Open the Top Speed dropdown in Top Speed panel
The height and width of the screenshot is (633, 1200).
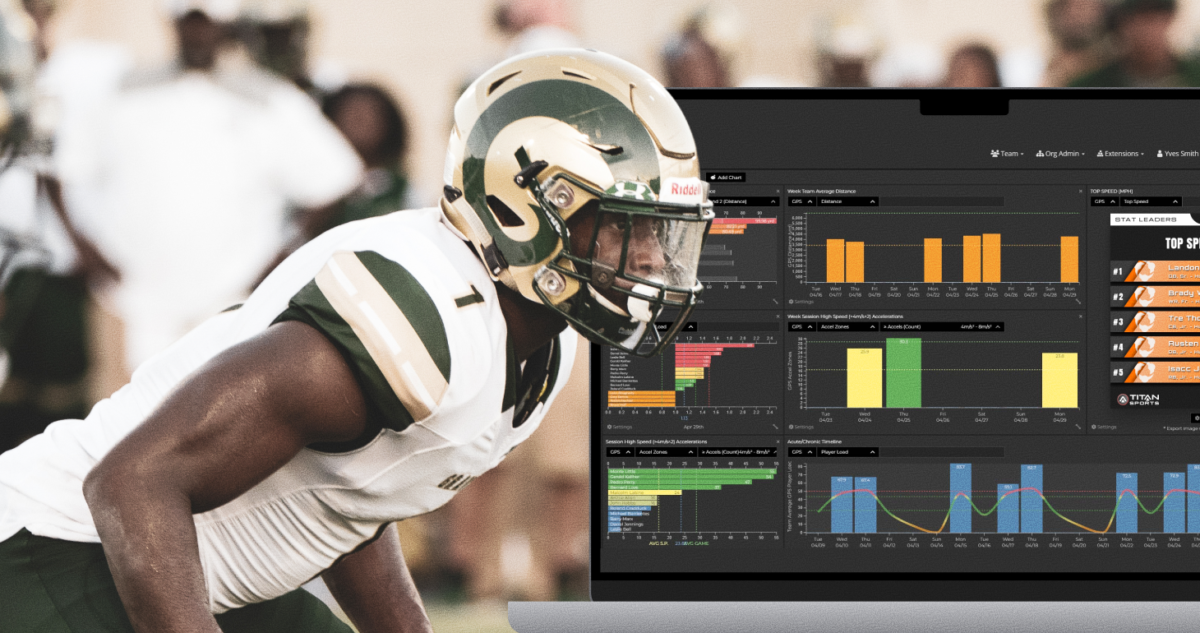tap(1148, 201)
